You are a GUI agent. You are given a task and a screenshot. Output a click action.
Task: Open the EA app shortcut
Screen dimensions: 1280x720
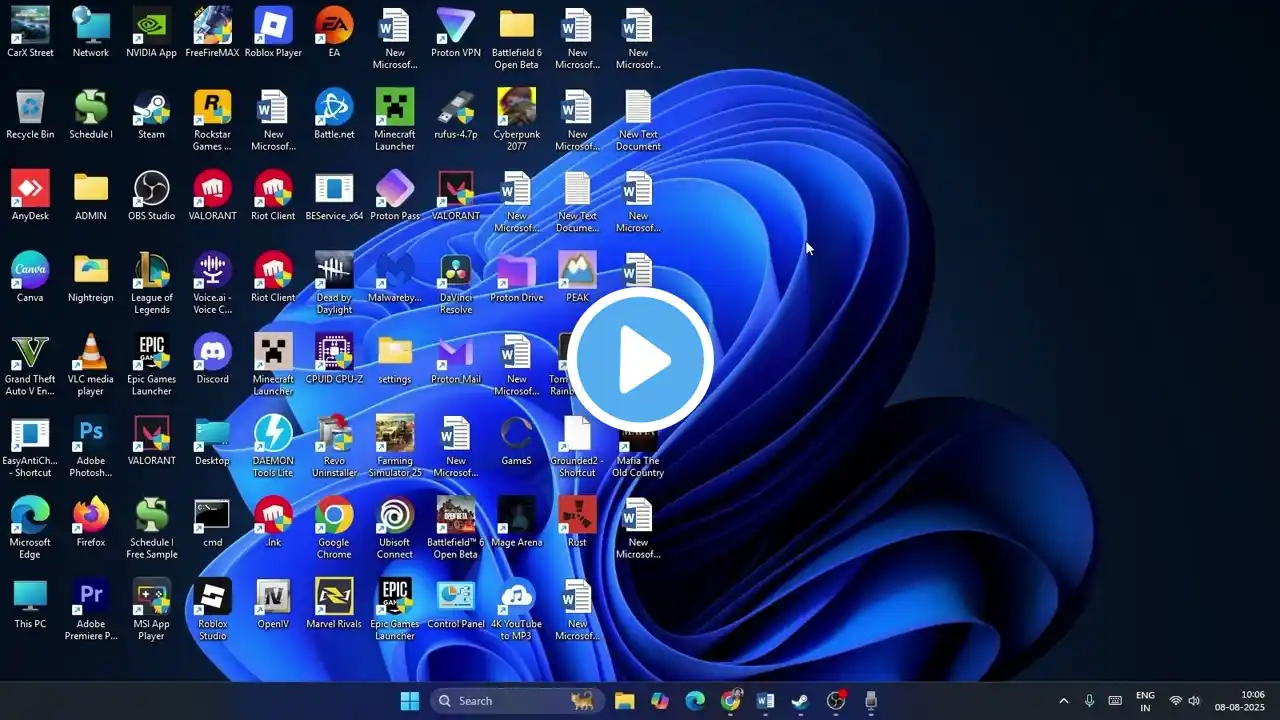point(334,32)
